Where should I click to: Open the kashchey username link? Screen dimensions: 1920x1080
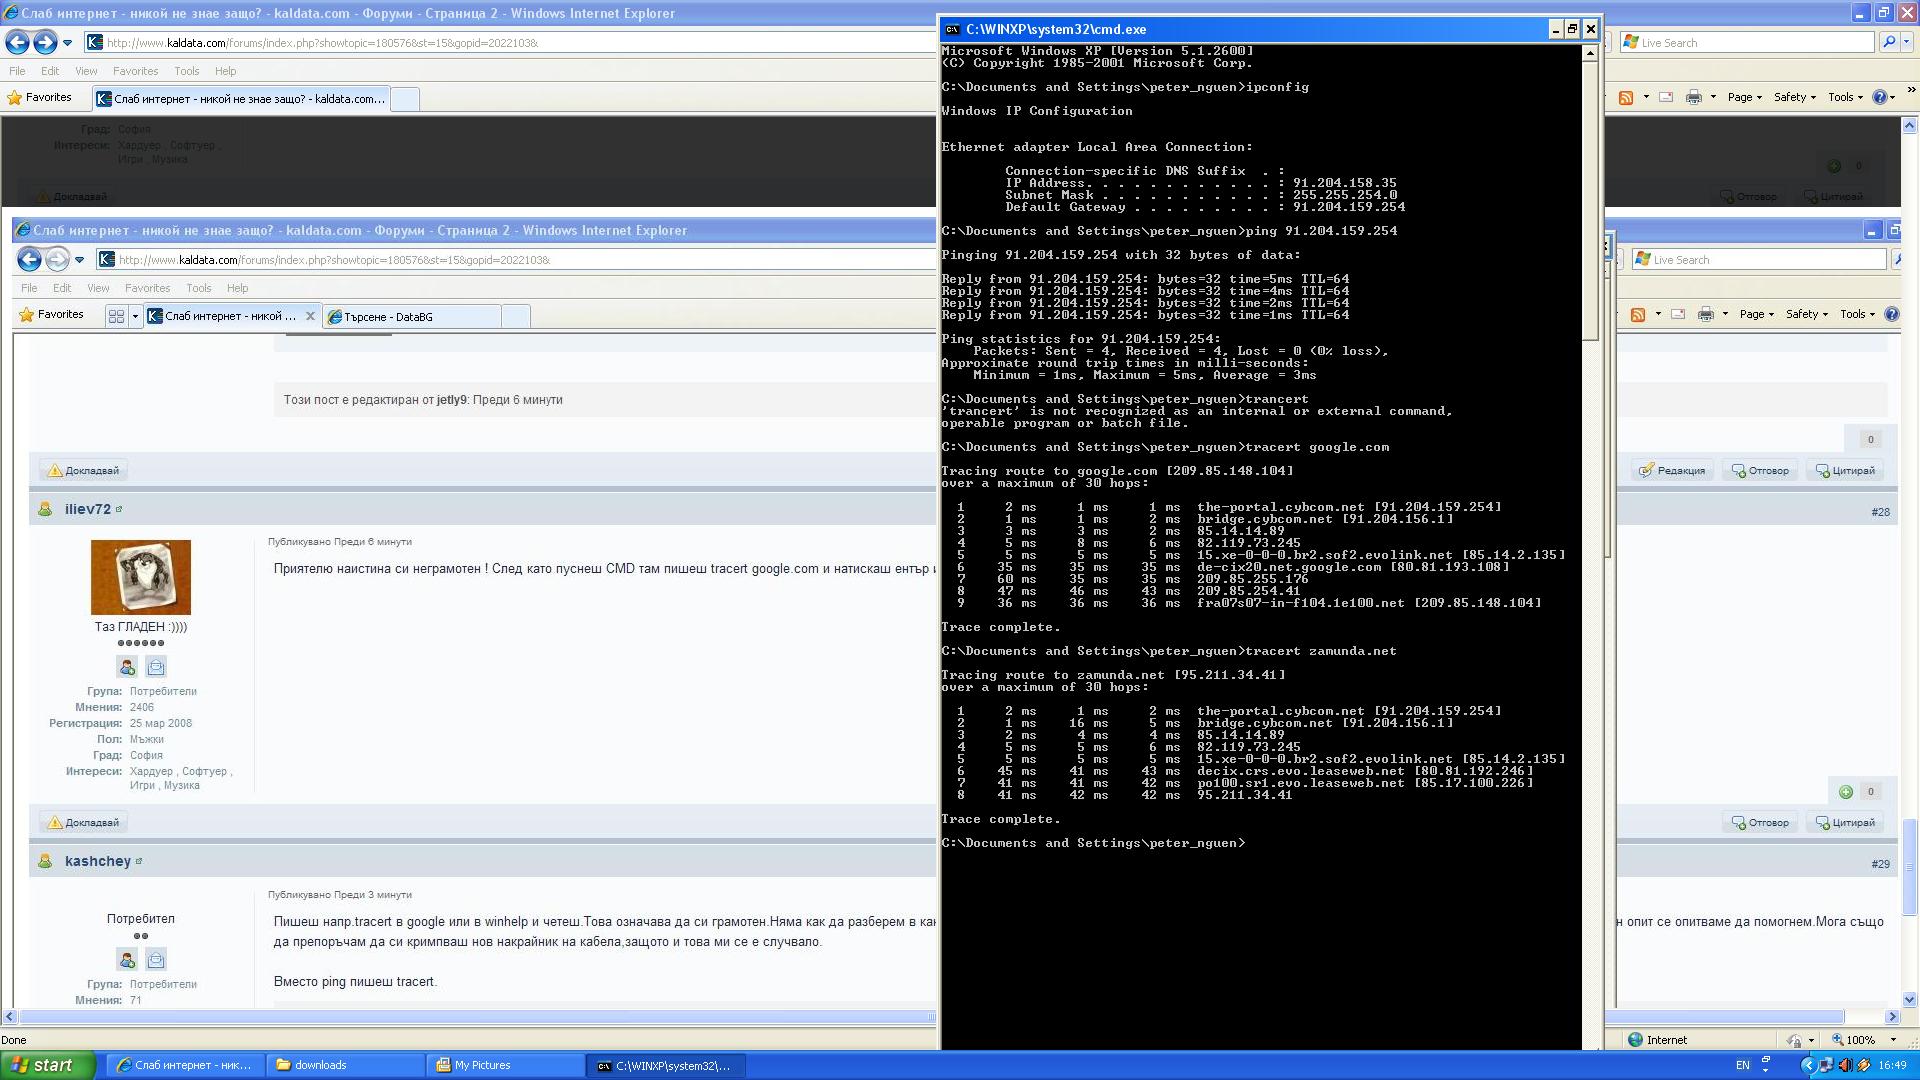(98, 862)
